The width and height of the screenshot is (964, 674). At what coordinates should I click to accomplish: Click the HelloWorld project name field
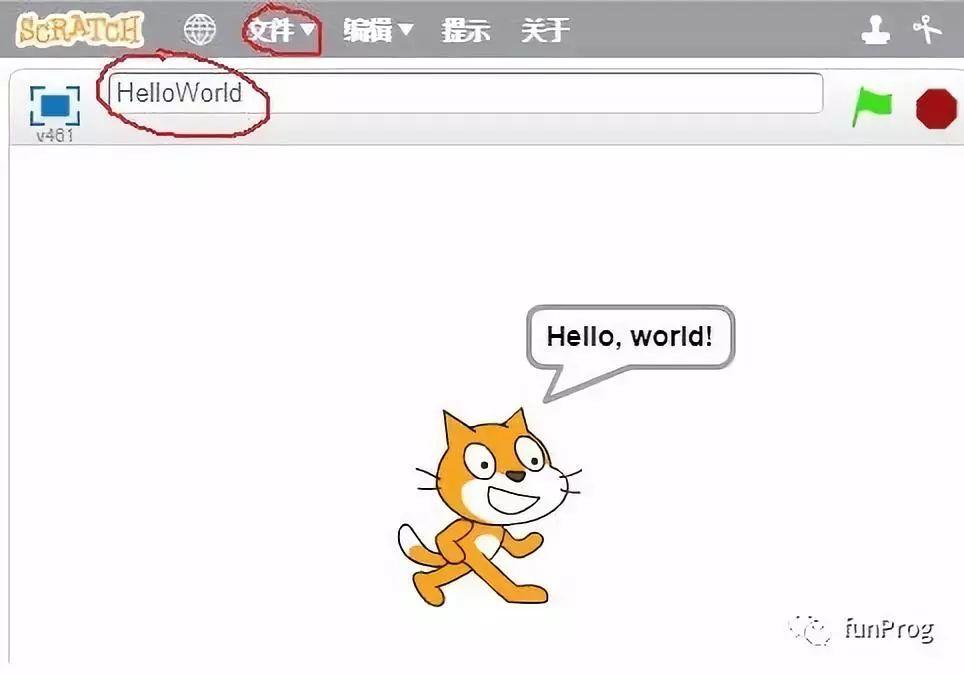(x=465, y=93)
